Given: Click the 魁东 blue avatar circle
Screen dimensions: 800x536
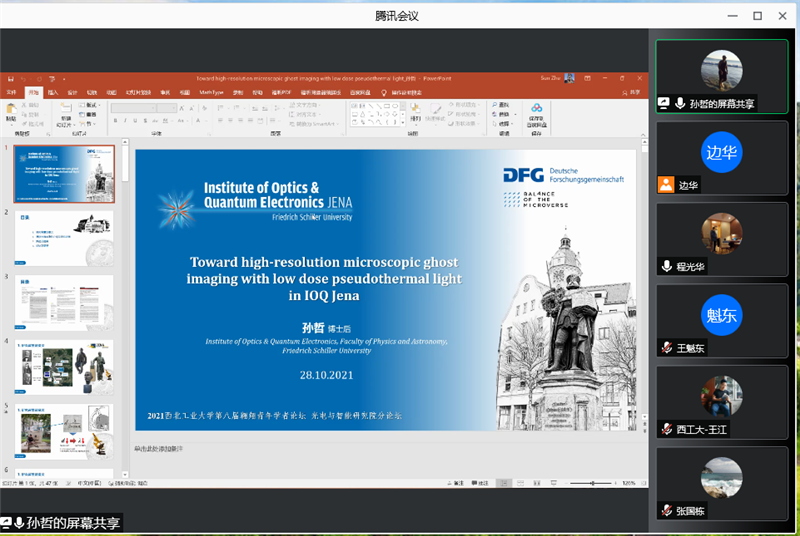Looking at the screenshot, I should (721, 315).
